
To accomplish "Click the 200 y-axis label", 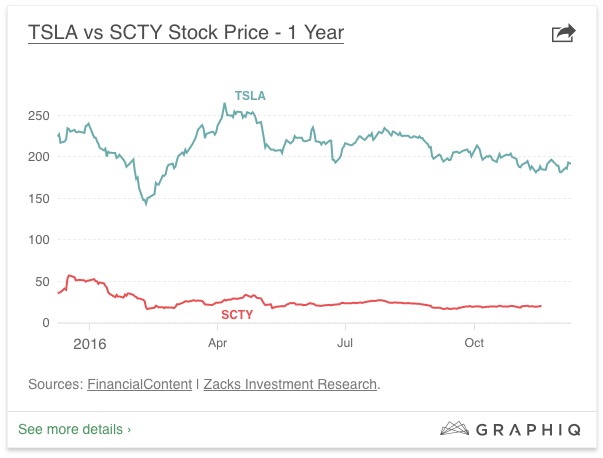I will click(38, 157).
